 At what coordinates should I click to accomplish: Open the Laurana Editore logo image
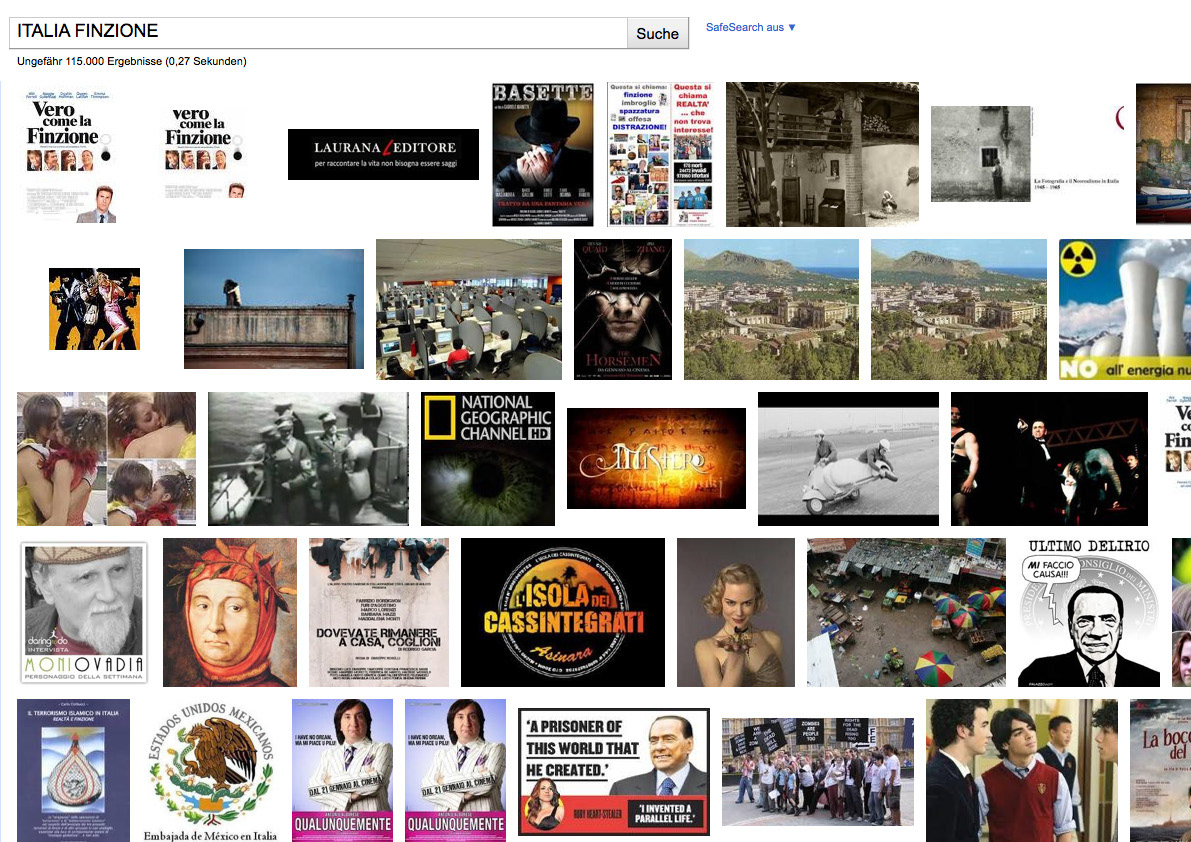384,155
